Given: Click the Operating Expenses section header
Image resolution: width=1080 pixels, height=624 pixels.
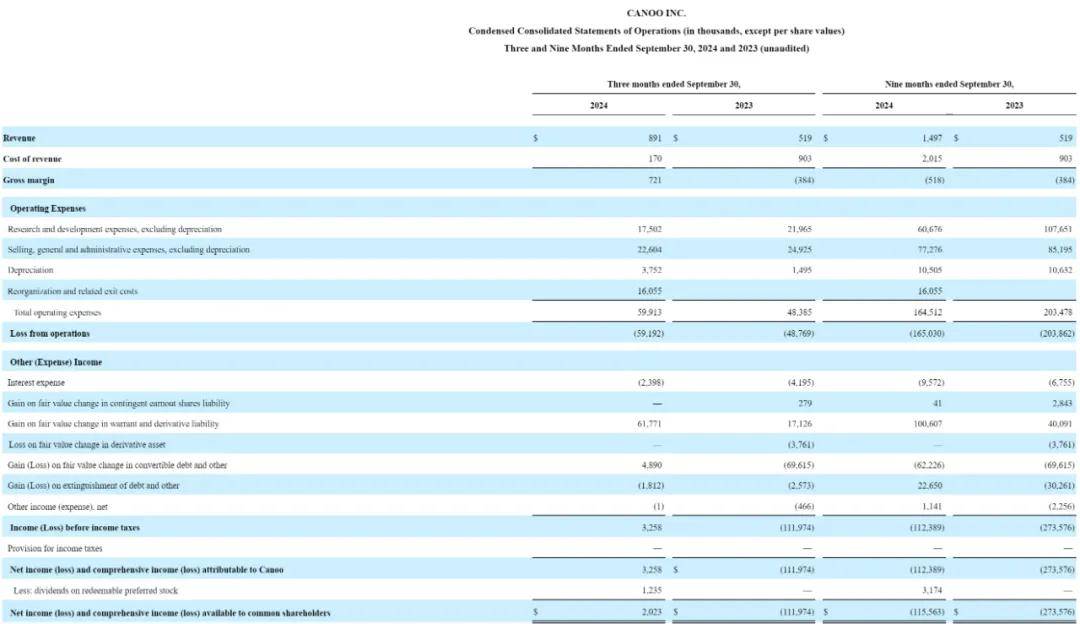Looking at the screenshot, I should point(47,208).
